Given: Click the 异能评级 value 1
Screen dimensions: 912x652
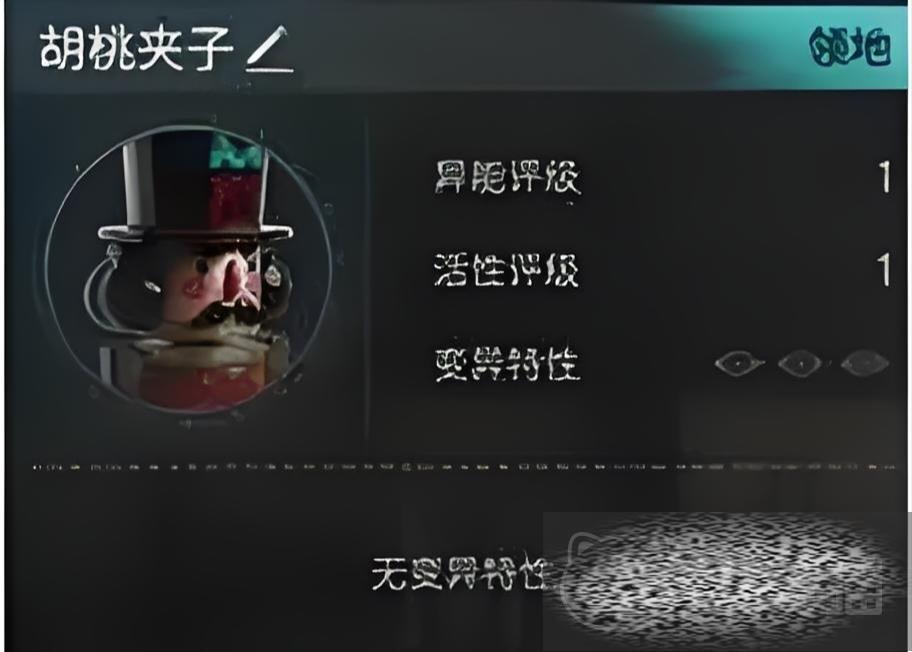Looking at the screenshot, I should point(884,177).
